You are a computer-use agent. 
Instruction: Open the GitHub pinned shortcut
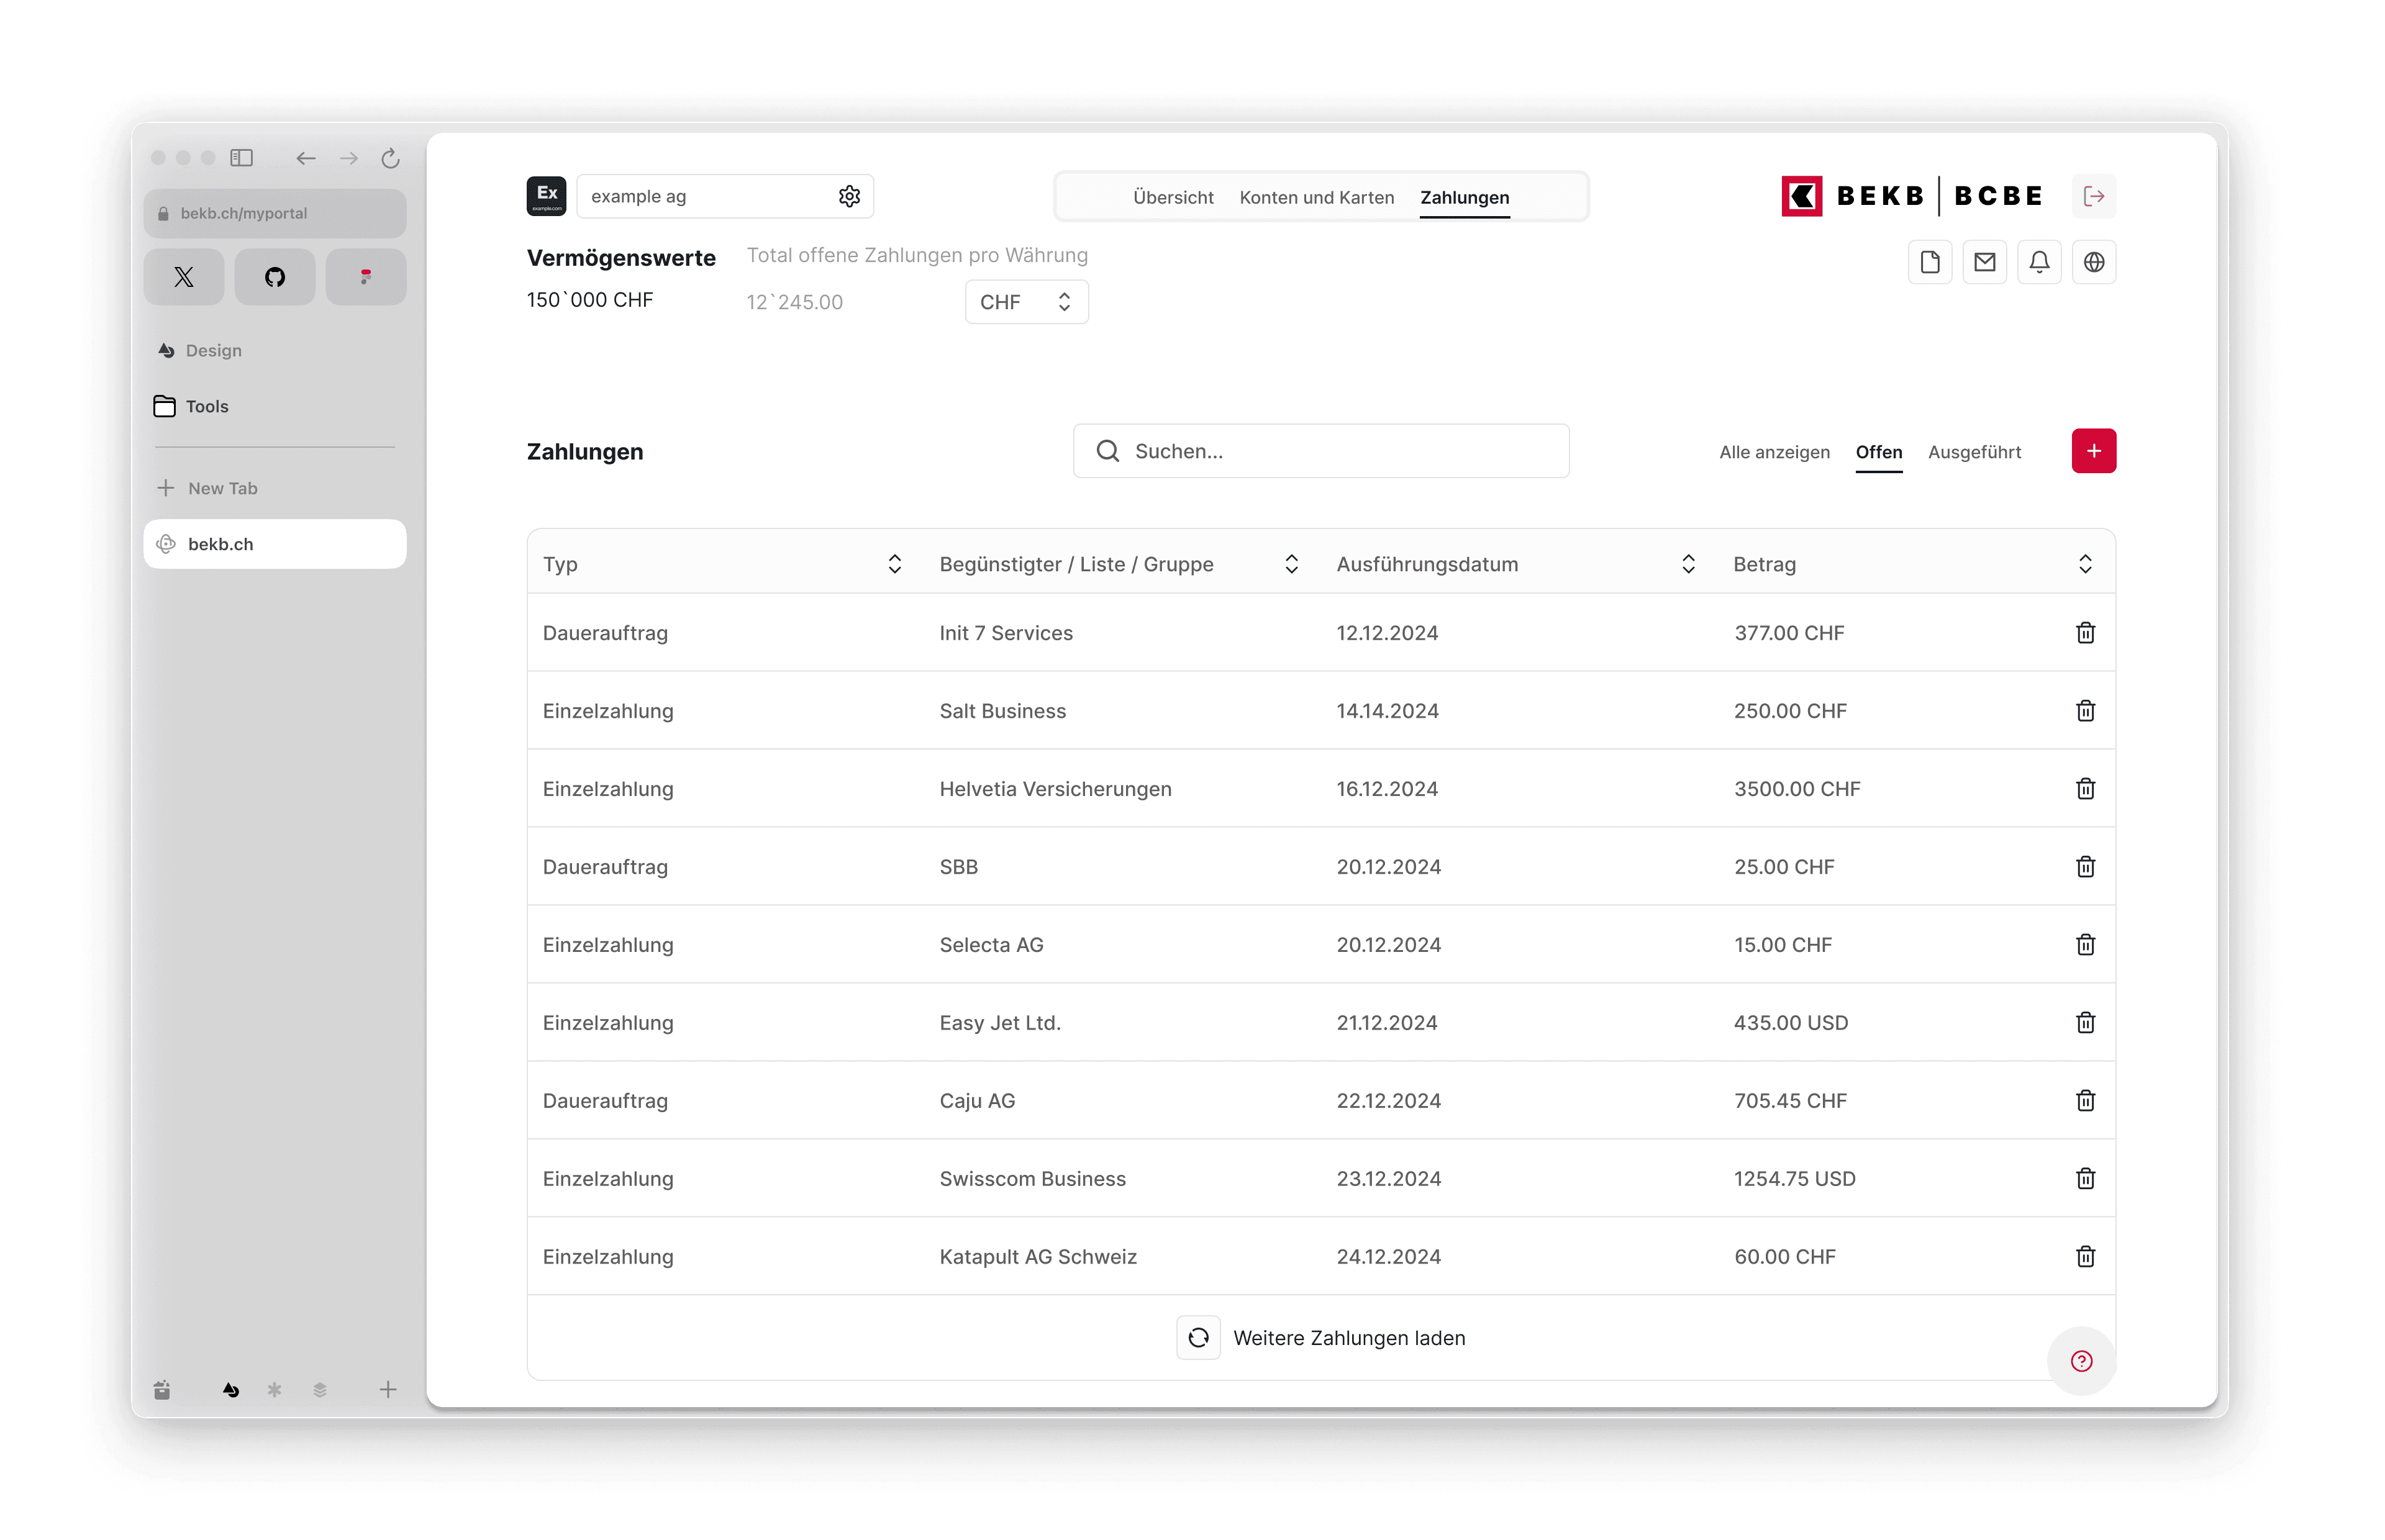tap(275, 277)
